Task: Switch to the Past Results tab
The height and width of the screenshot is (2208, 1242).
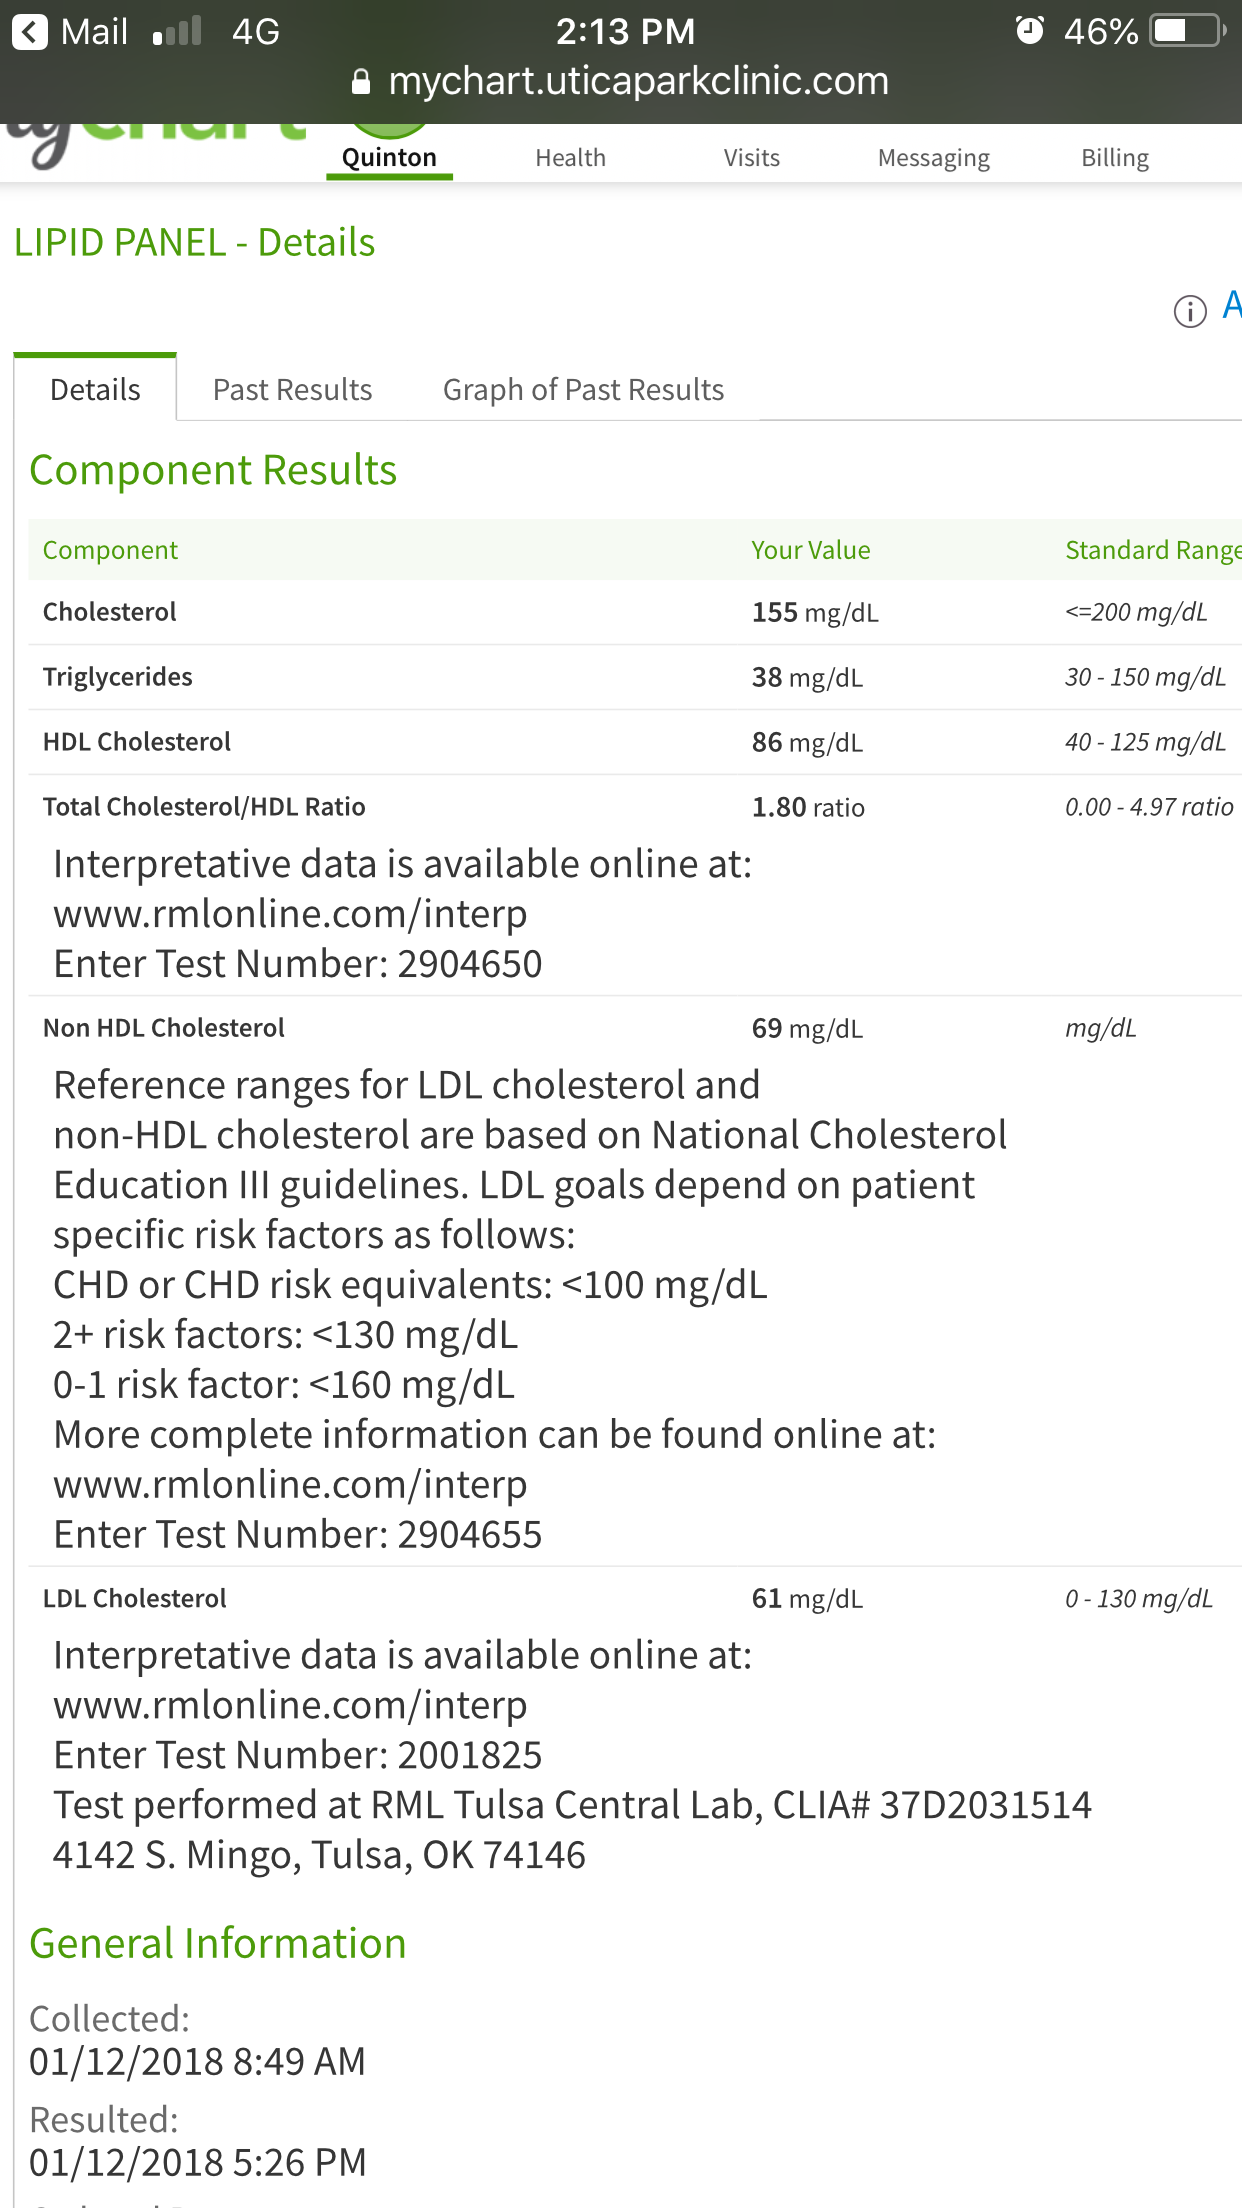Action: pyautogui.click(x=292, y=389)
